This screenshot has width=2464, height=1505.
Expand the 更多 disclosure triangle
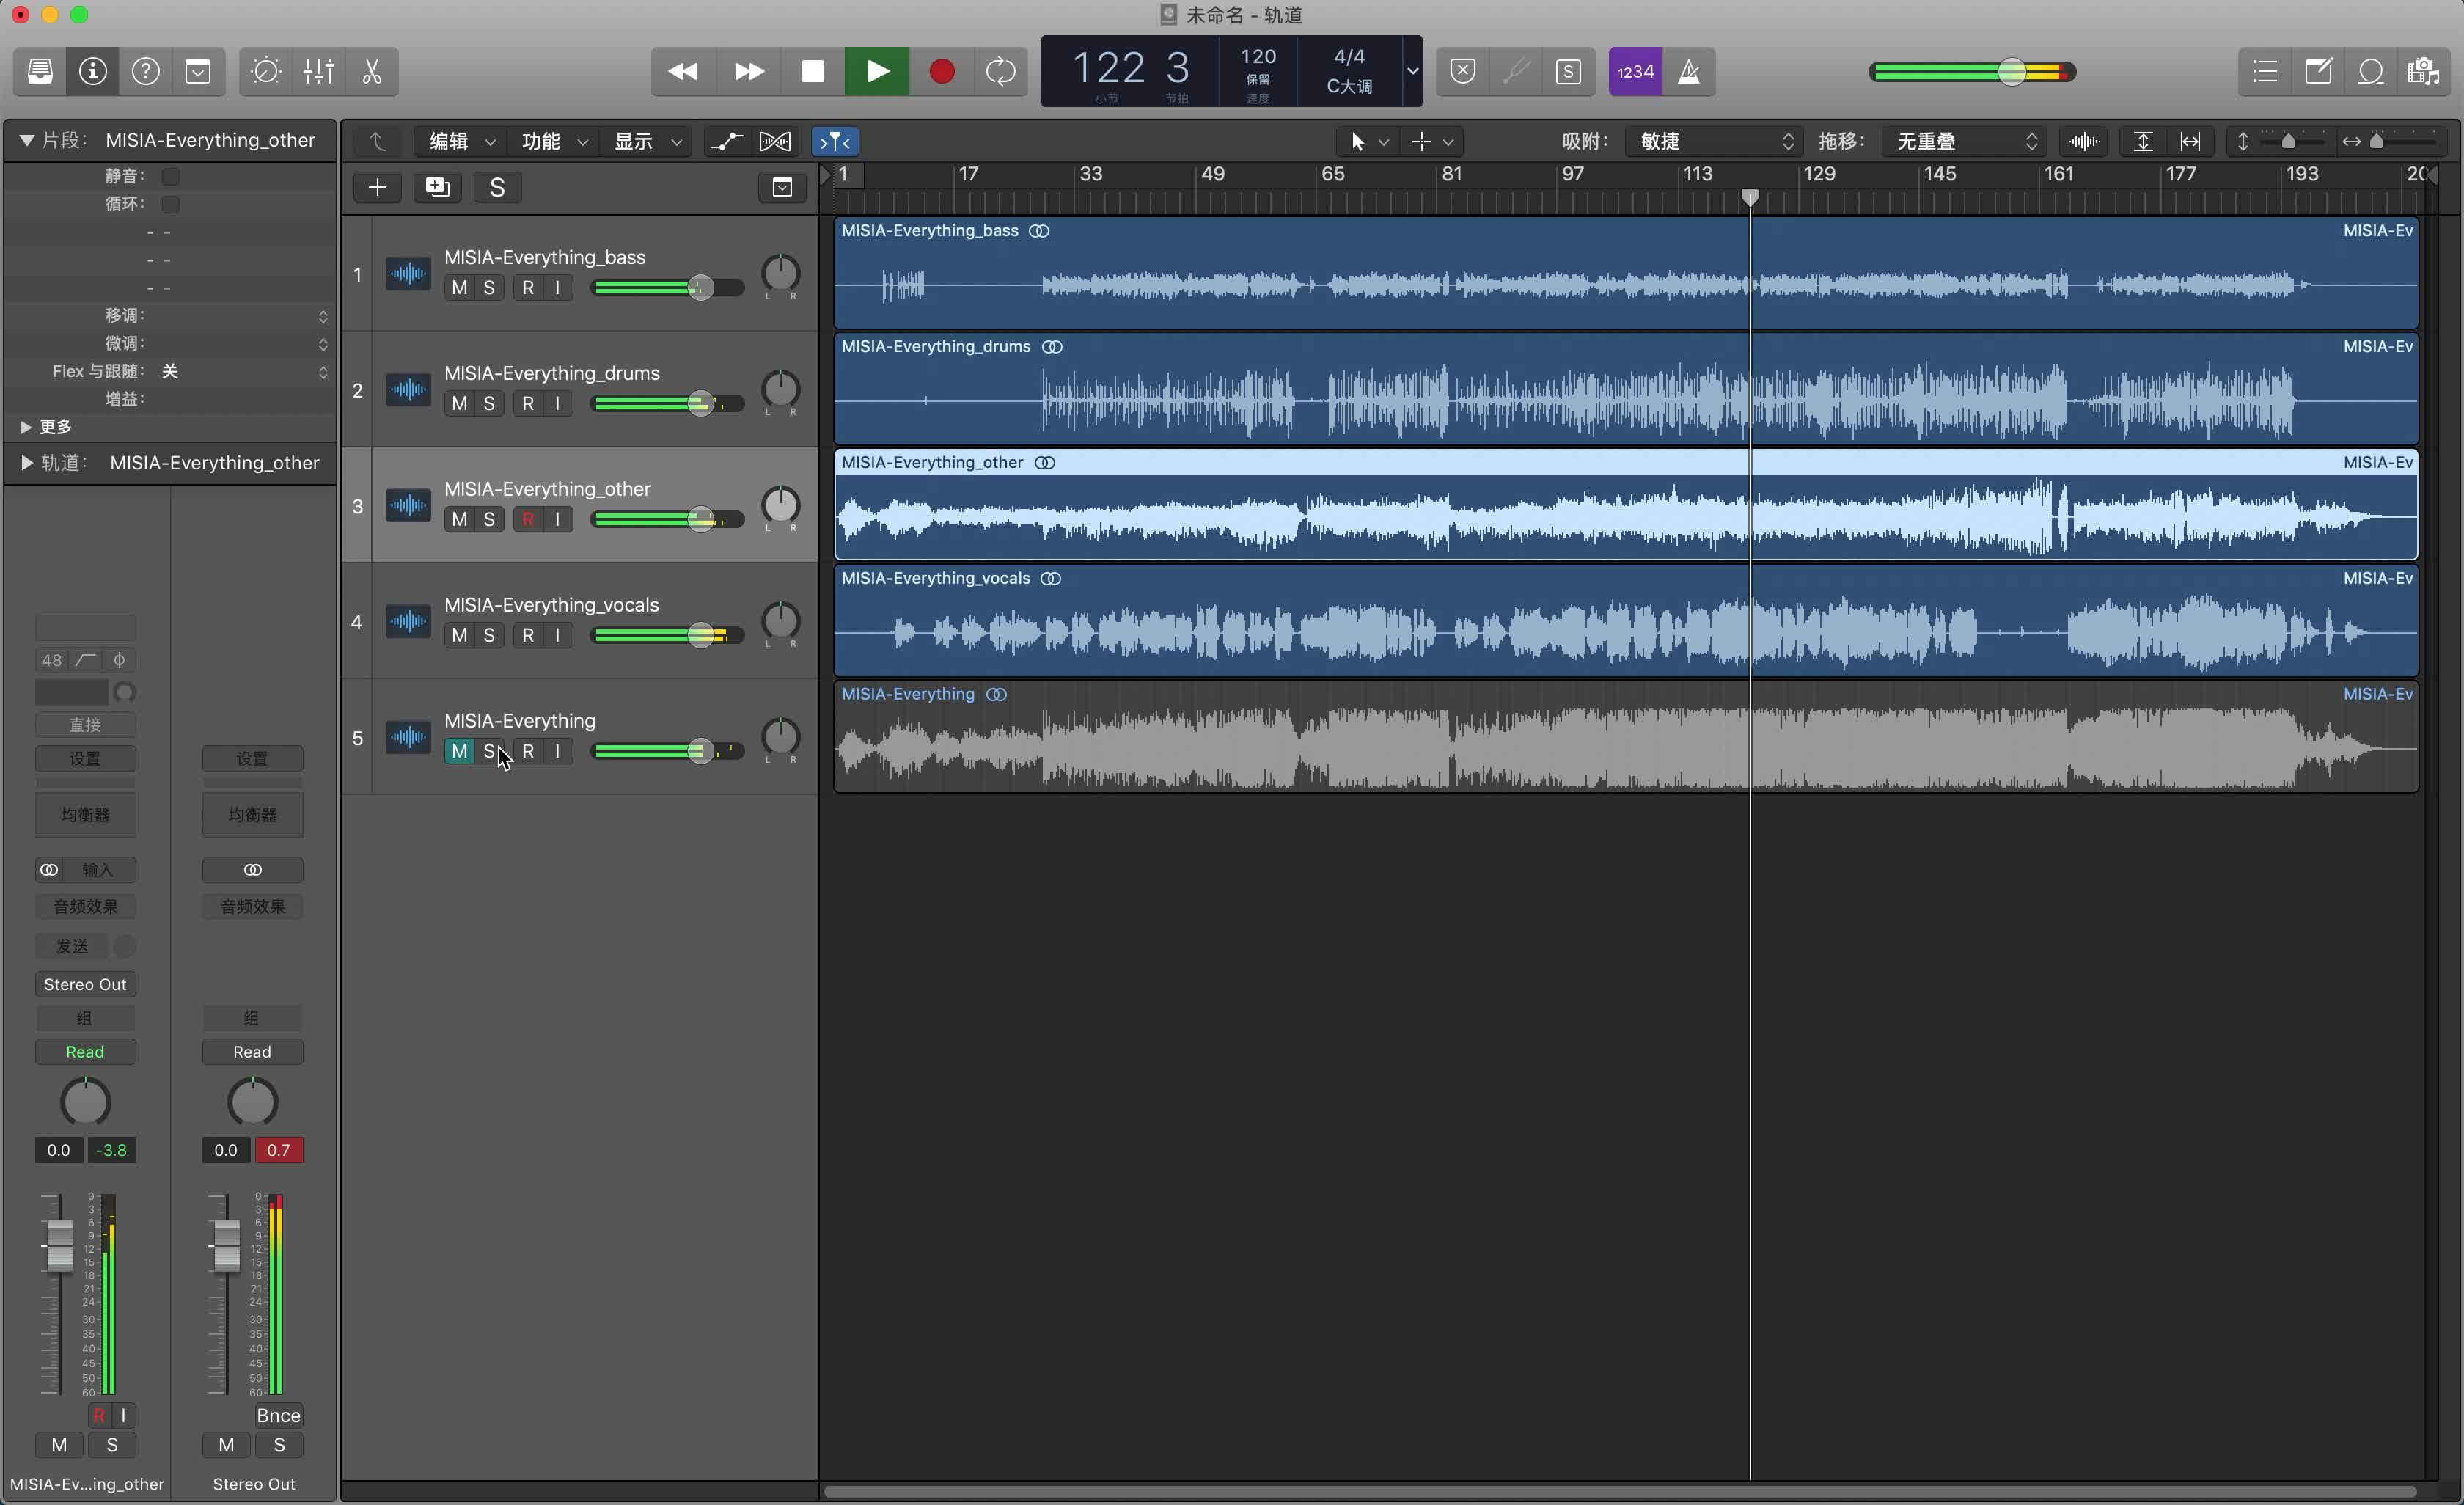(26, 427)
